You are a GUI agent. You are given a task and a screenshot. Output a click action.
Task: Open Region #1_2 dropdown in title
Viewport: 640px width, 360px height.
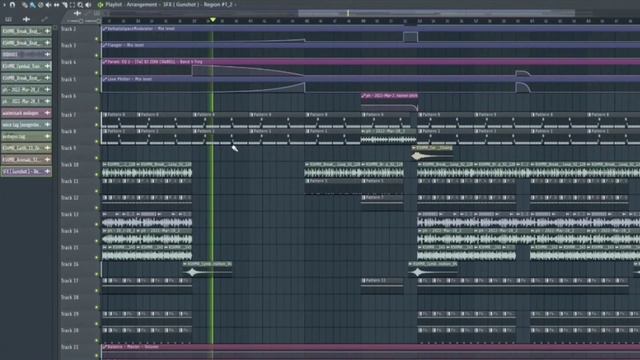tap(218, 5)
